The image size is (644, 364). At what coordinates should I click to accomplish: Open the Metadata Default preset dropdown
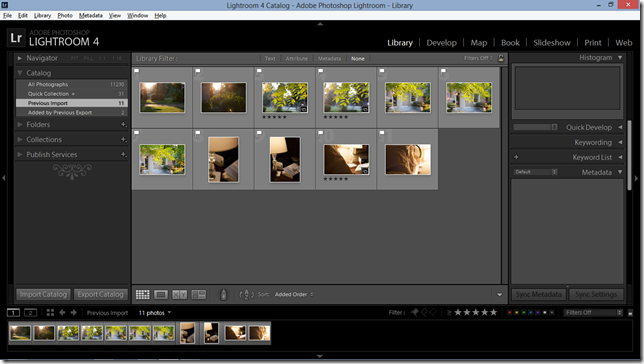pos(535,172)
